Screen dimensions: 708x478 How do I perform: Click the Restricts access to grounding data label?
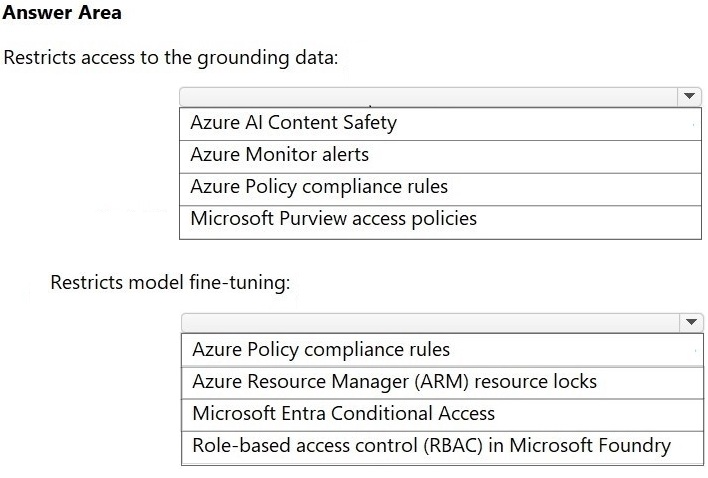coord(171,58)
